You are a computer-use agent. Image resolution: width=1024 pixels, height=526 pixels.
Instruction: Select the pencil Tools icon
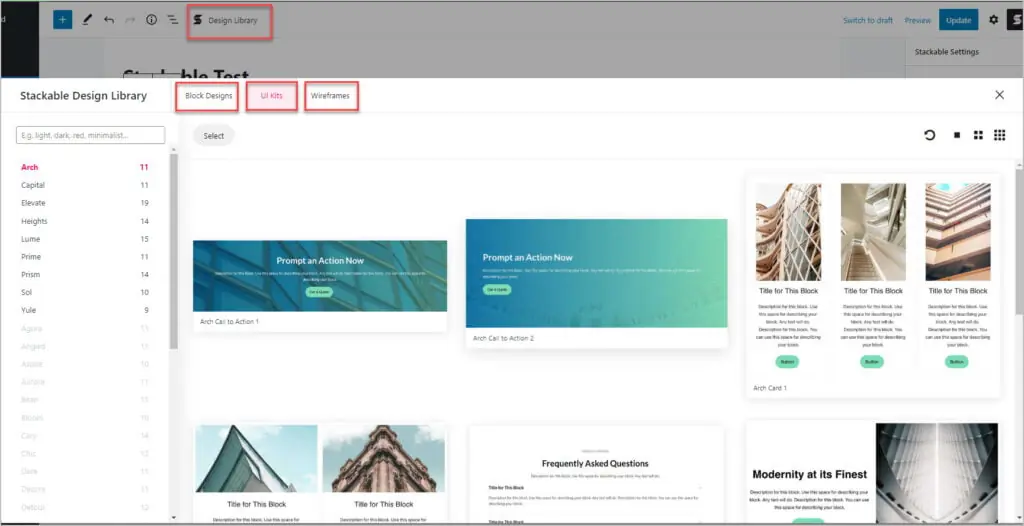coord(87,20)
